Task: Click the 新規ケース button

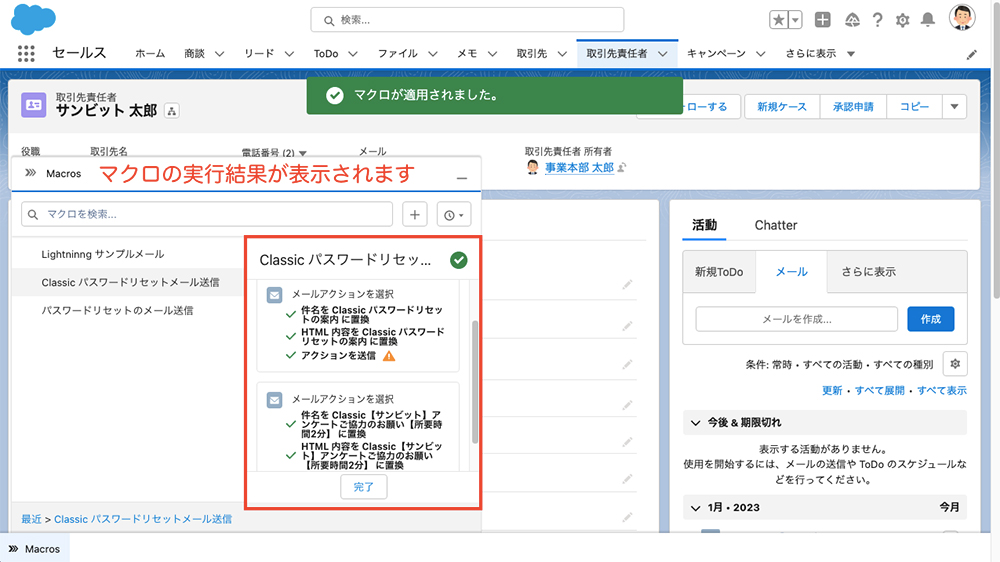Action: pyautogui.click(x=782, y=107)
